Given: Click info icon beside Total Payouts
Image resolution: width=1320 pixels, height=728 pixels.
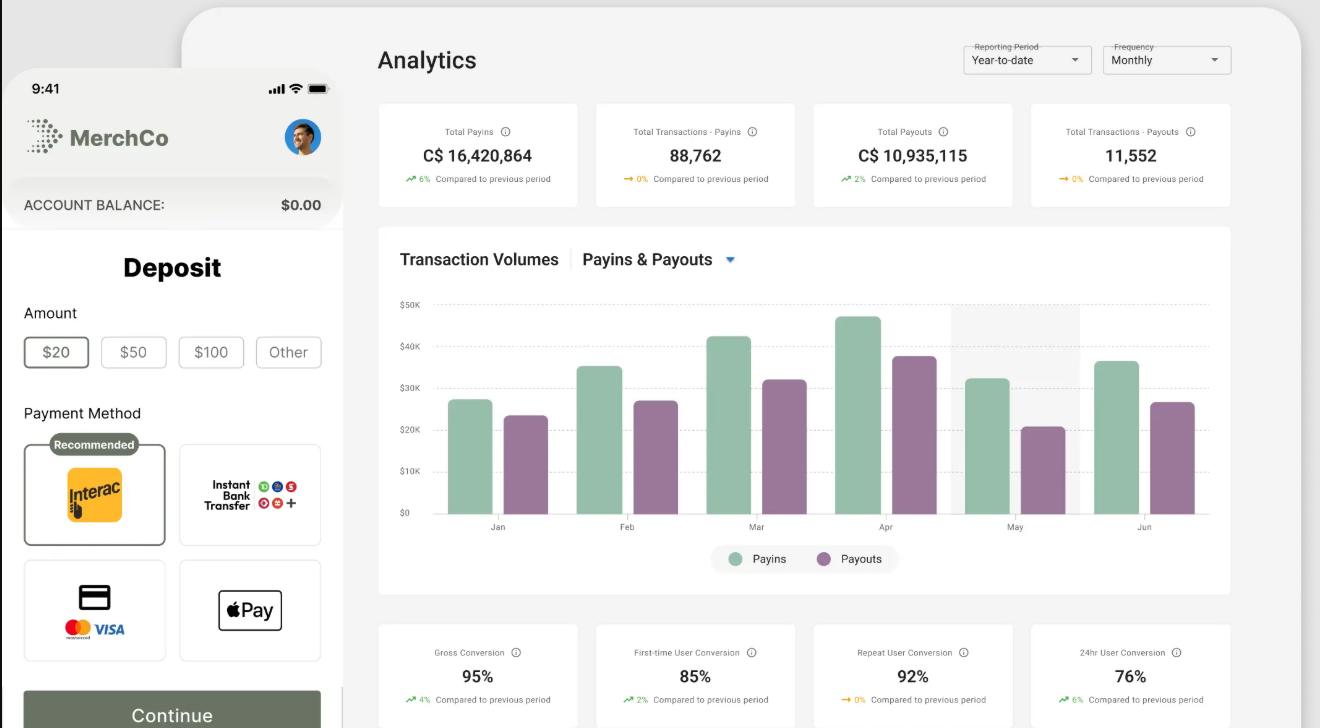Looking at the screenshot, I should pos(943,132).
